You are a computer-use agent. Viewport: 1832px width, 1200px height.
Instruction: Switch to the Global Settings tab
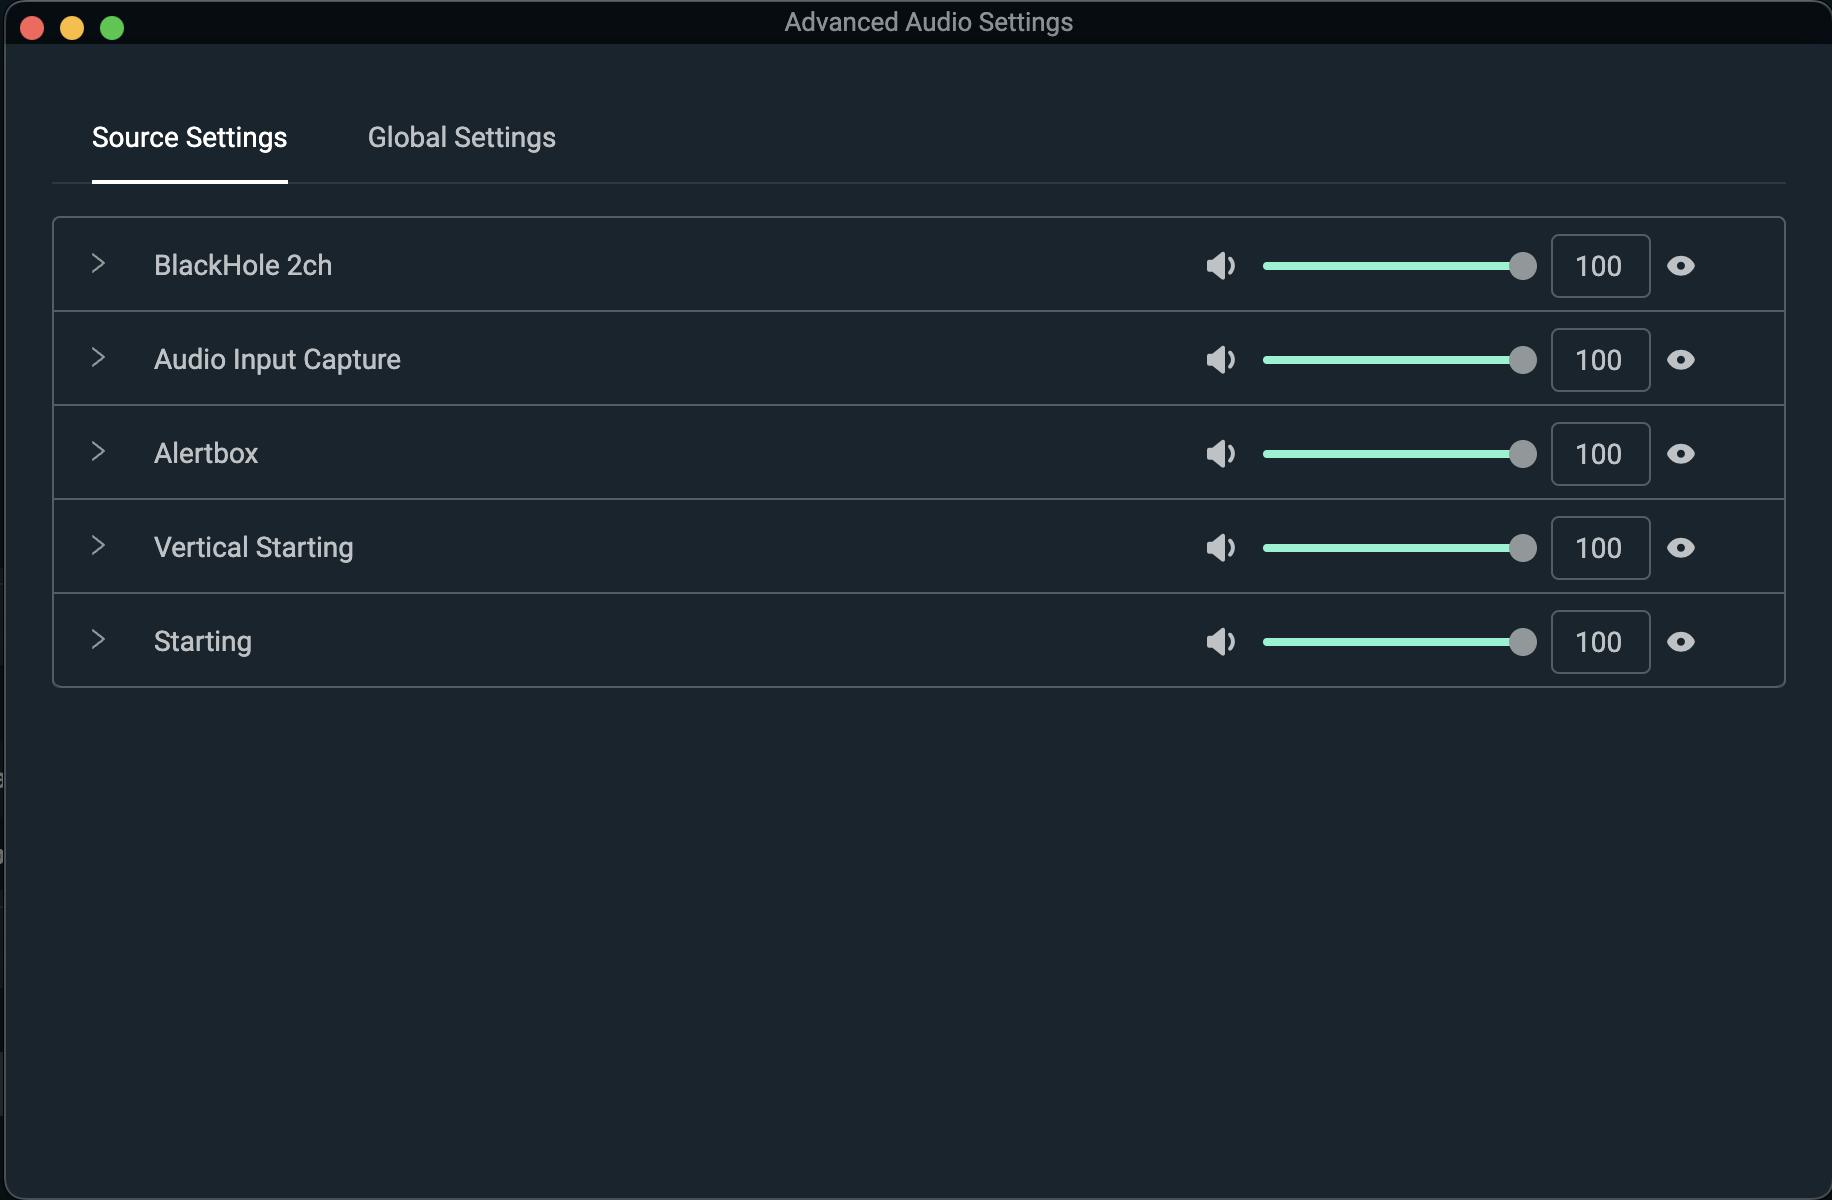pos(461,138)
